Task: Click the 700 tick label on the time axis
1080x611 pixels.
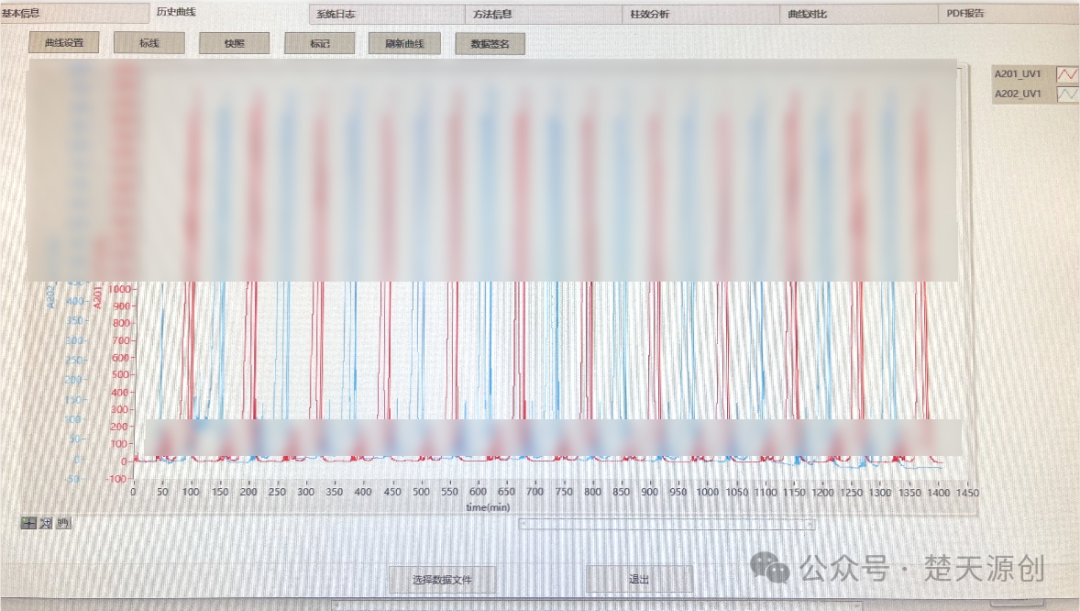Action: 535,492
